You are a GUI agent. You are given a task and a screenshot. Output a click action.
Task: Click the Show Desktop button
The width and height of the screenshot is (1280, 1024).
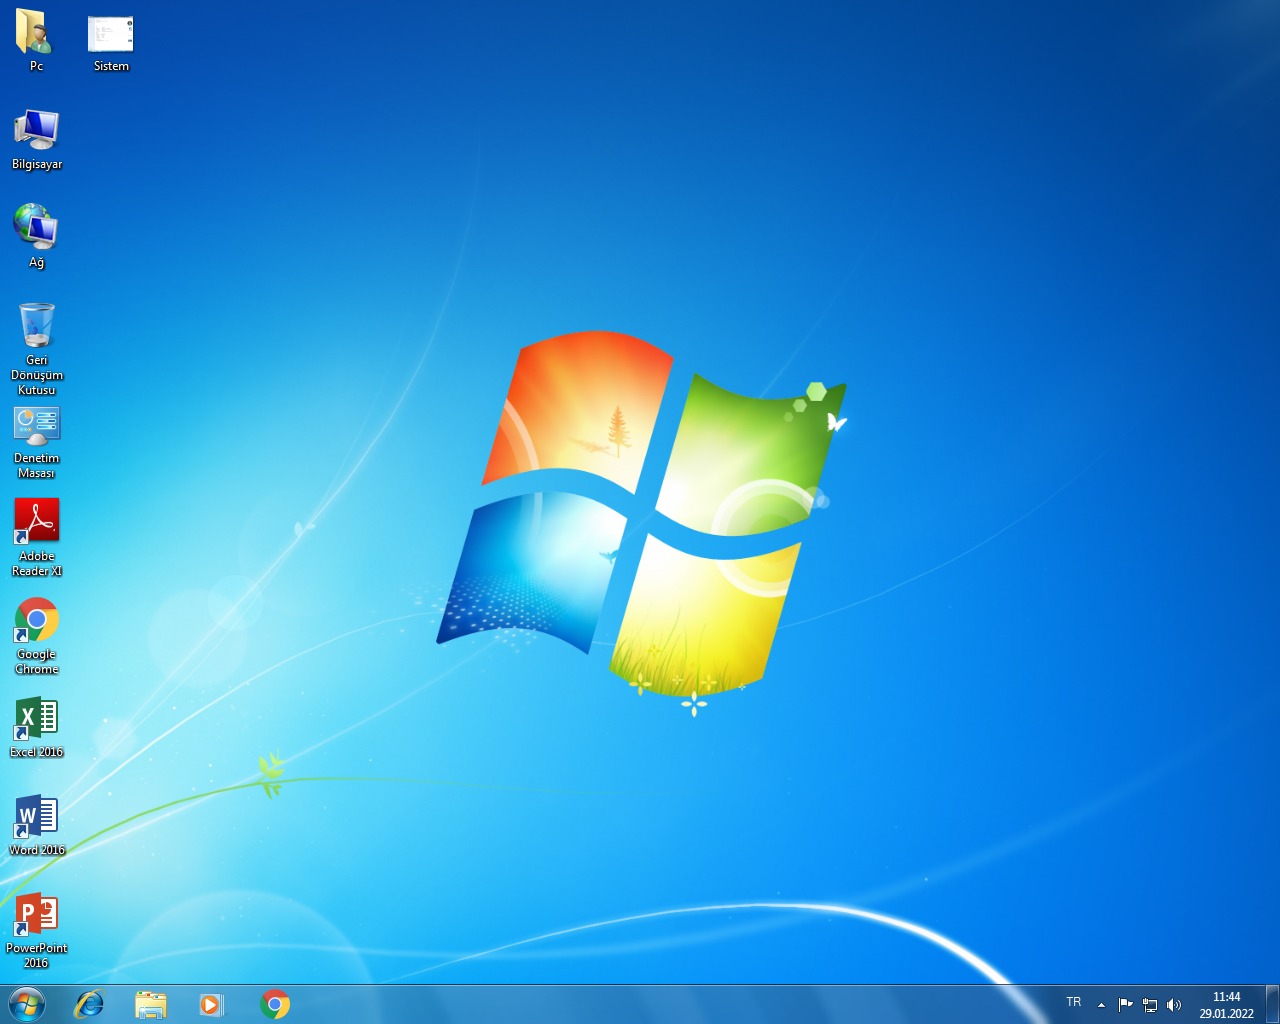[1273, 1004]
